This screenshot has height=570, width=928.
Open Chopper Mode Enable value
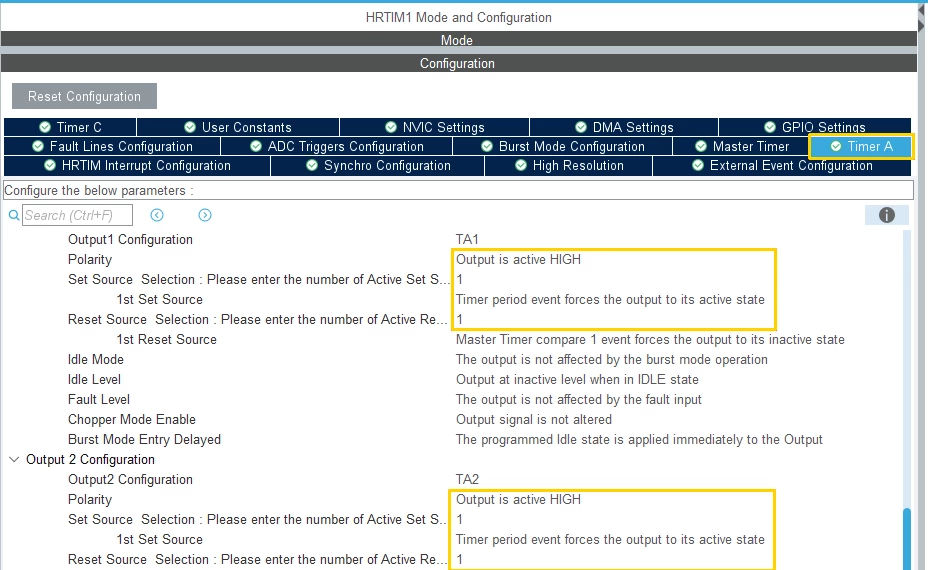click(534, 420)
